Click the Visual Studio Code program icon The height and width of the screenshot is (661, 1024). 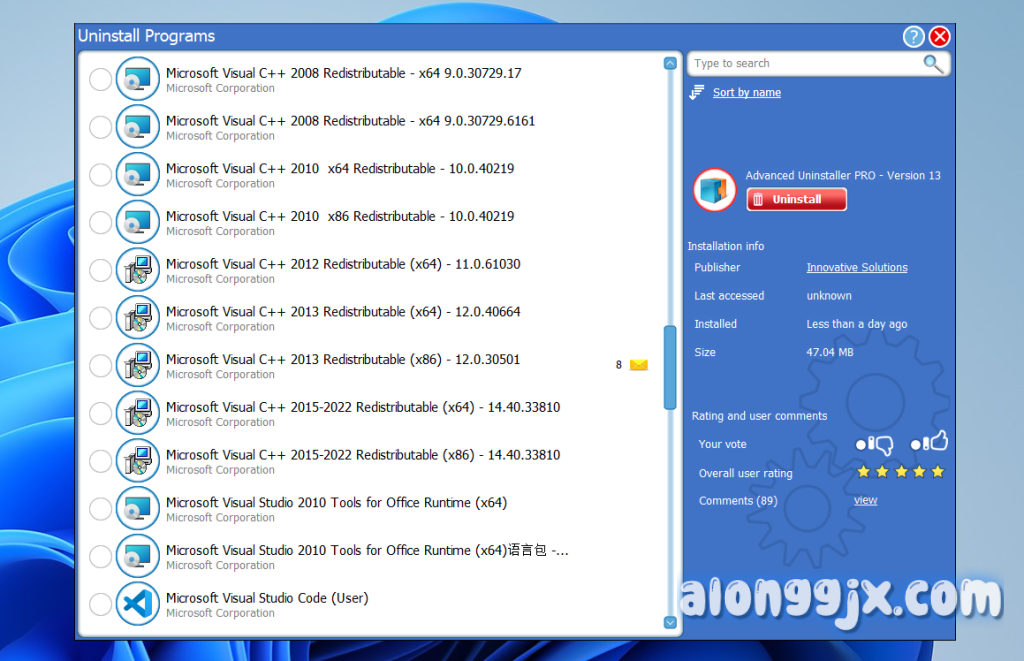137,604
